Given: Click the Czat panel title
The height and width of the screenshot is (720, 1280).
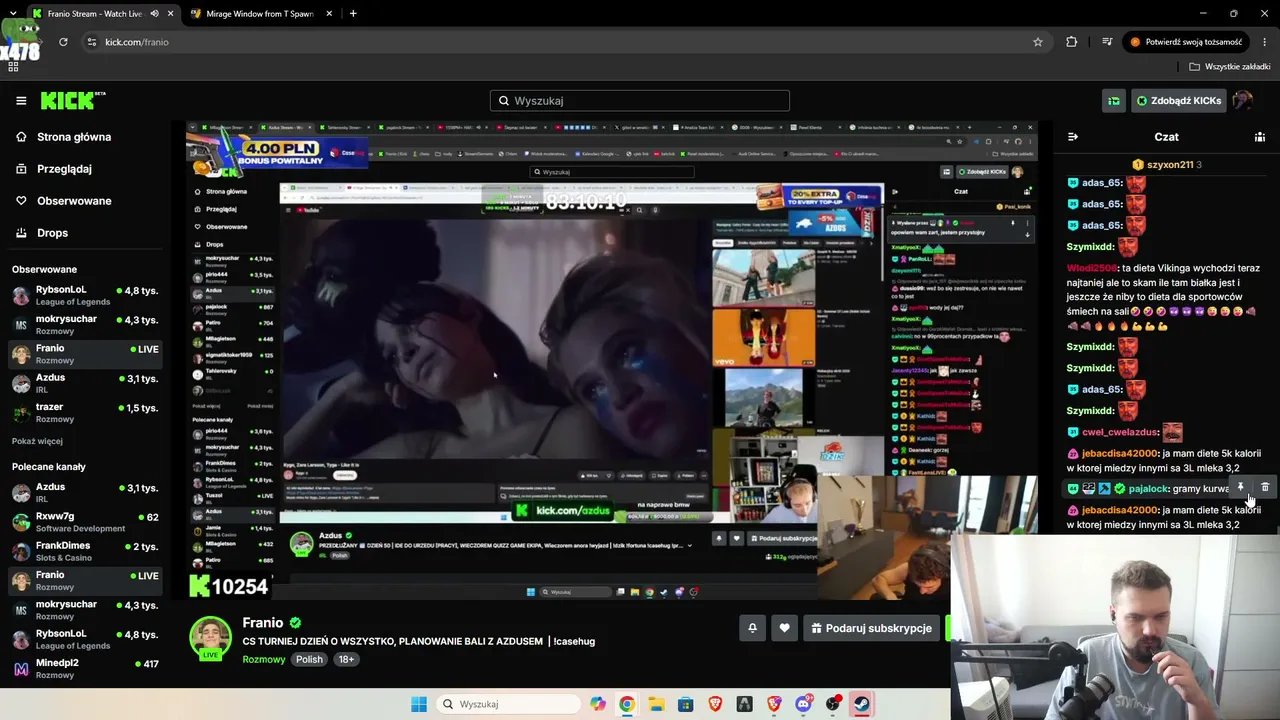Looking at the screenshot, I should pos(1166,137).
